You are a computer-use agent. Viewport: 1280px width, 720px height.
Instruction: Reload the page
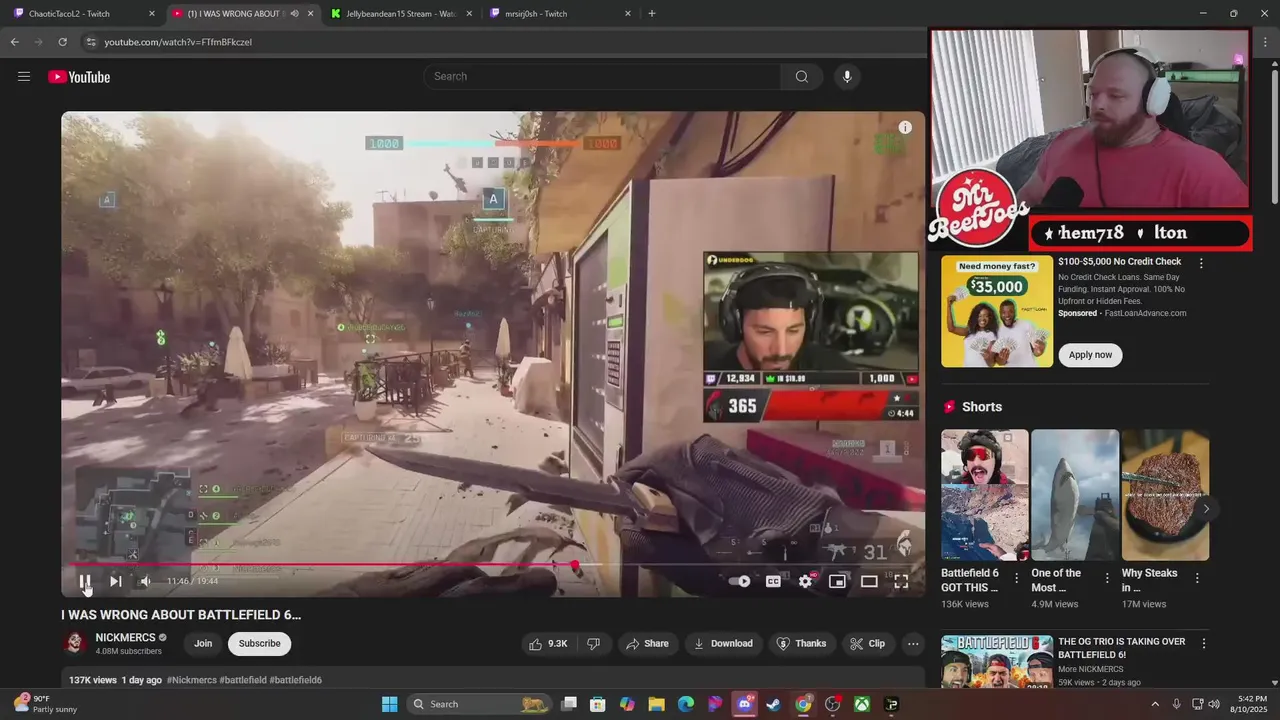click(x=62, y=42)
